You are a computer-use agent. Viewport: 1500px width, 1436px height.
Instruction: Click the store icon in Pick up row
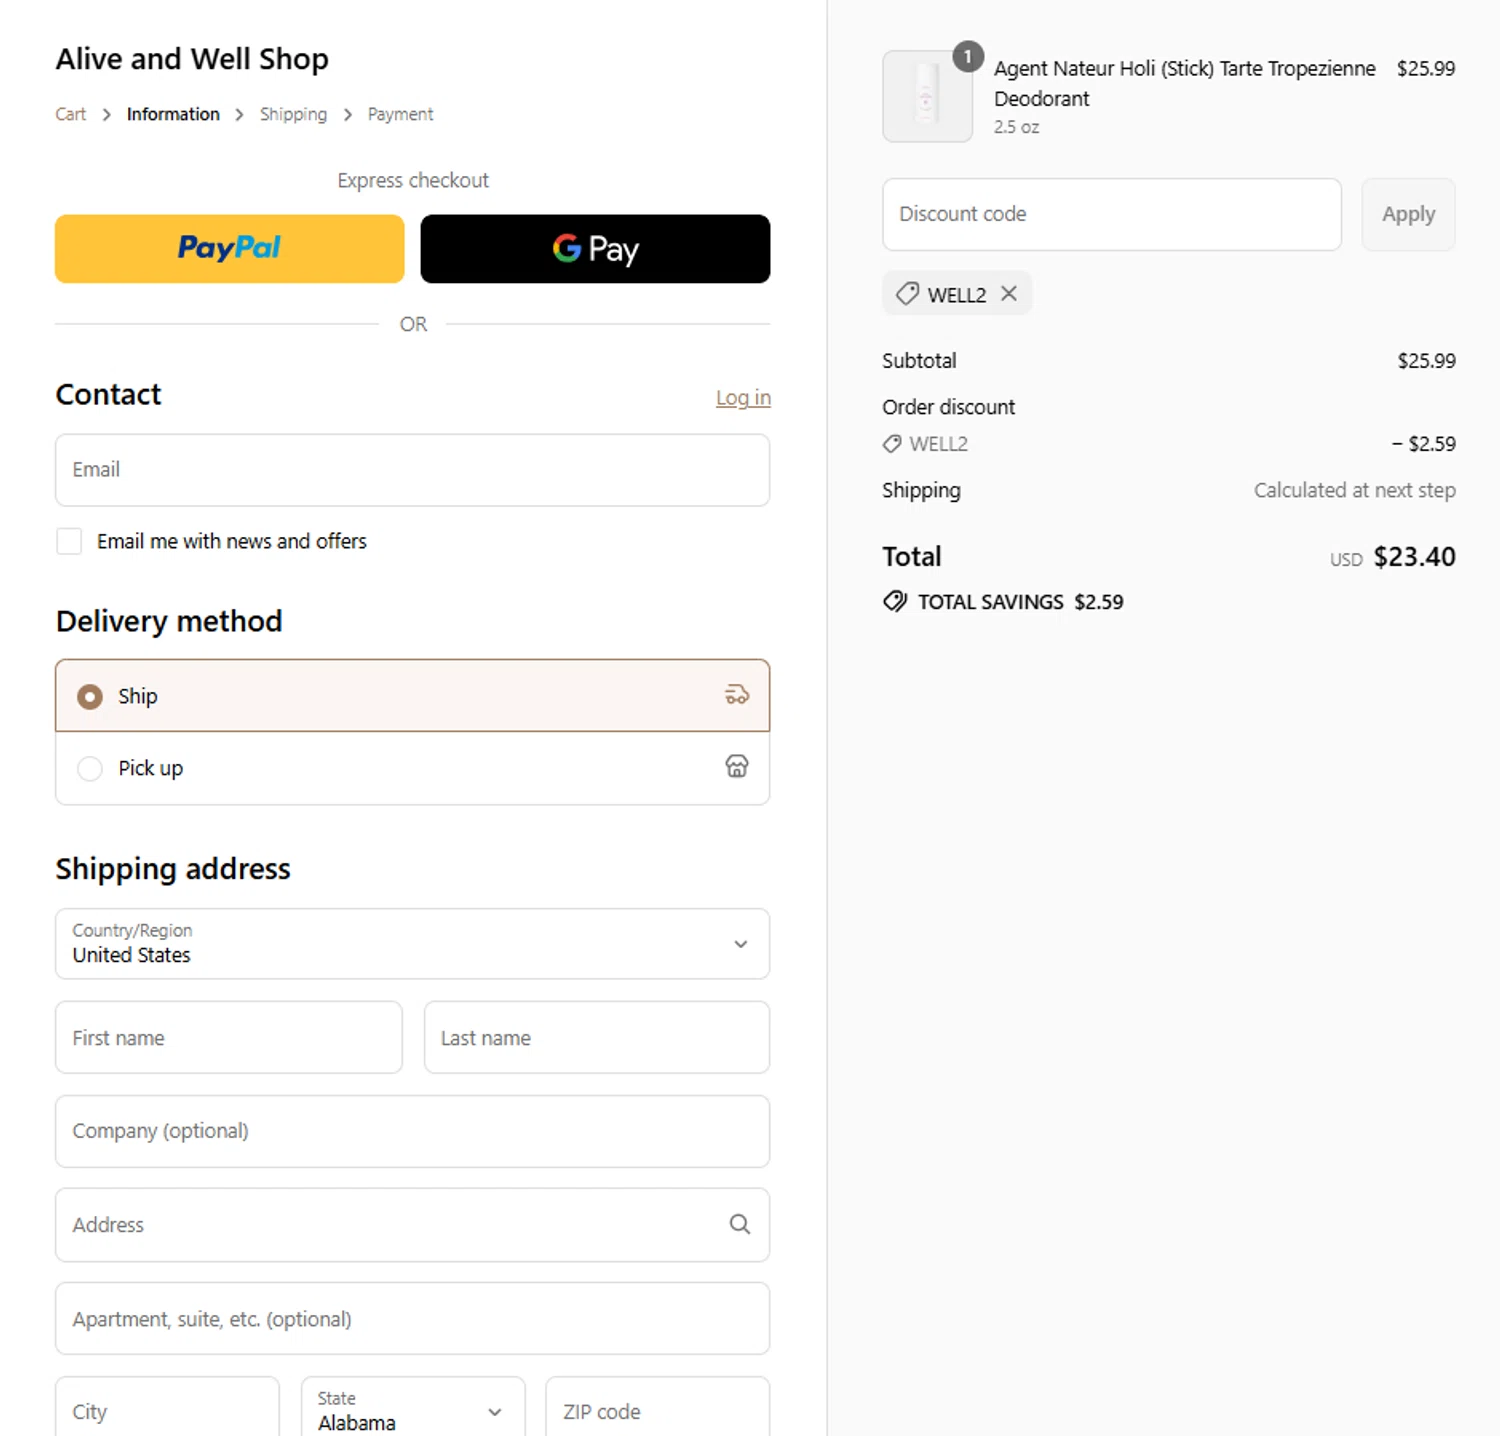tap(737, 767)
